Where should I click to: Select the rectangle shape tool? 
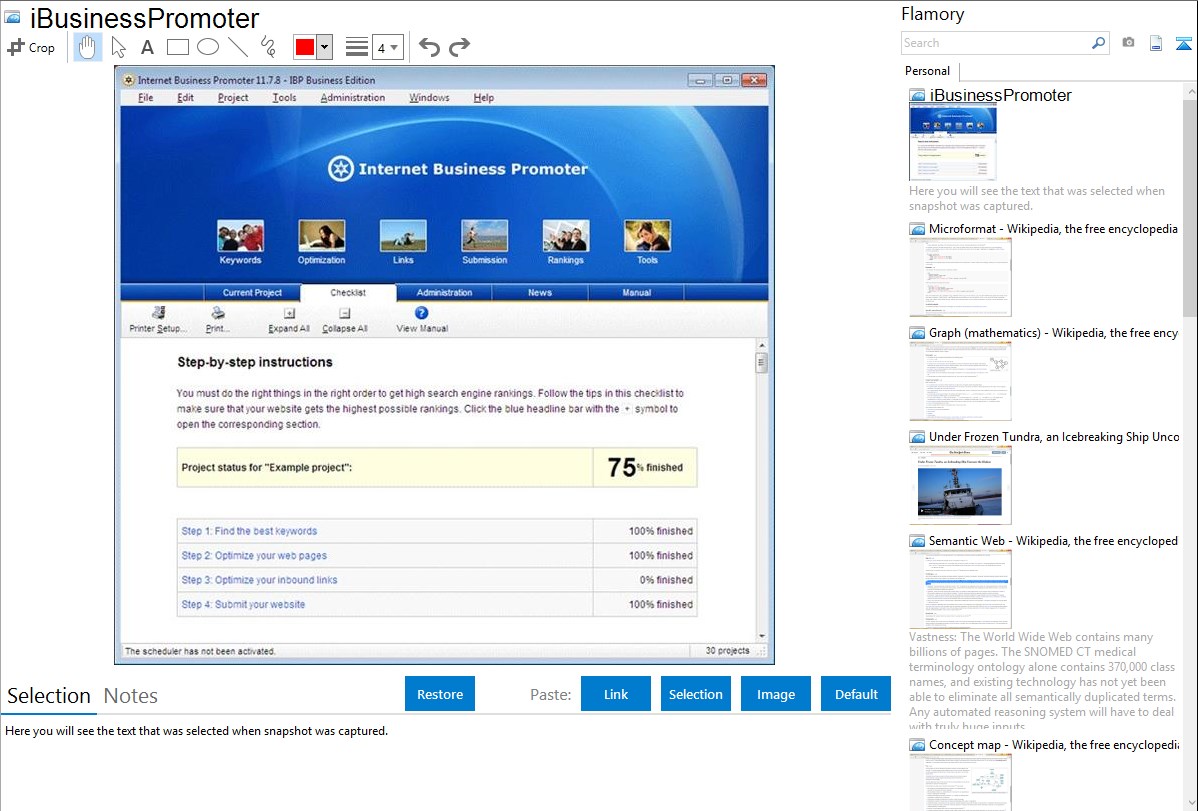177,47
